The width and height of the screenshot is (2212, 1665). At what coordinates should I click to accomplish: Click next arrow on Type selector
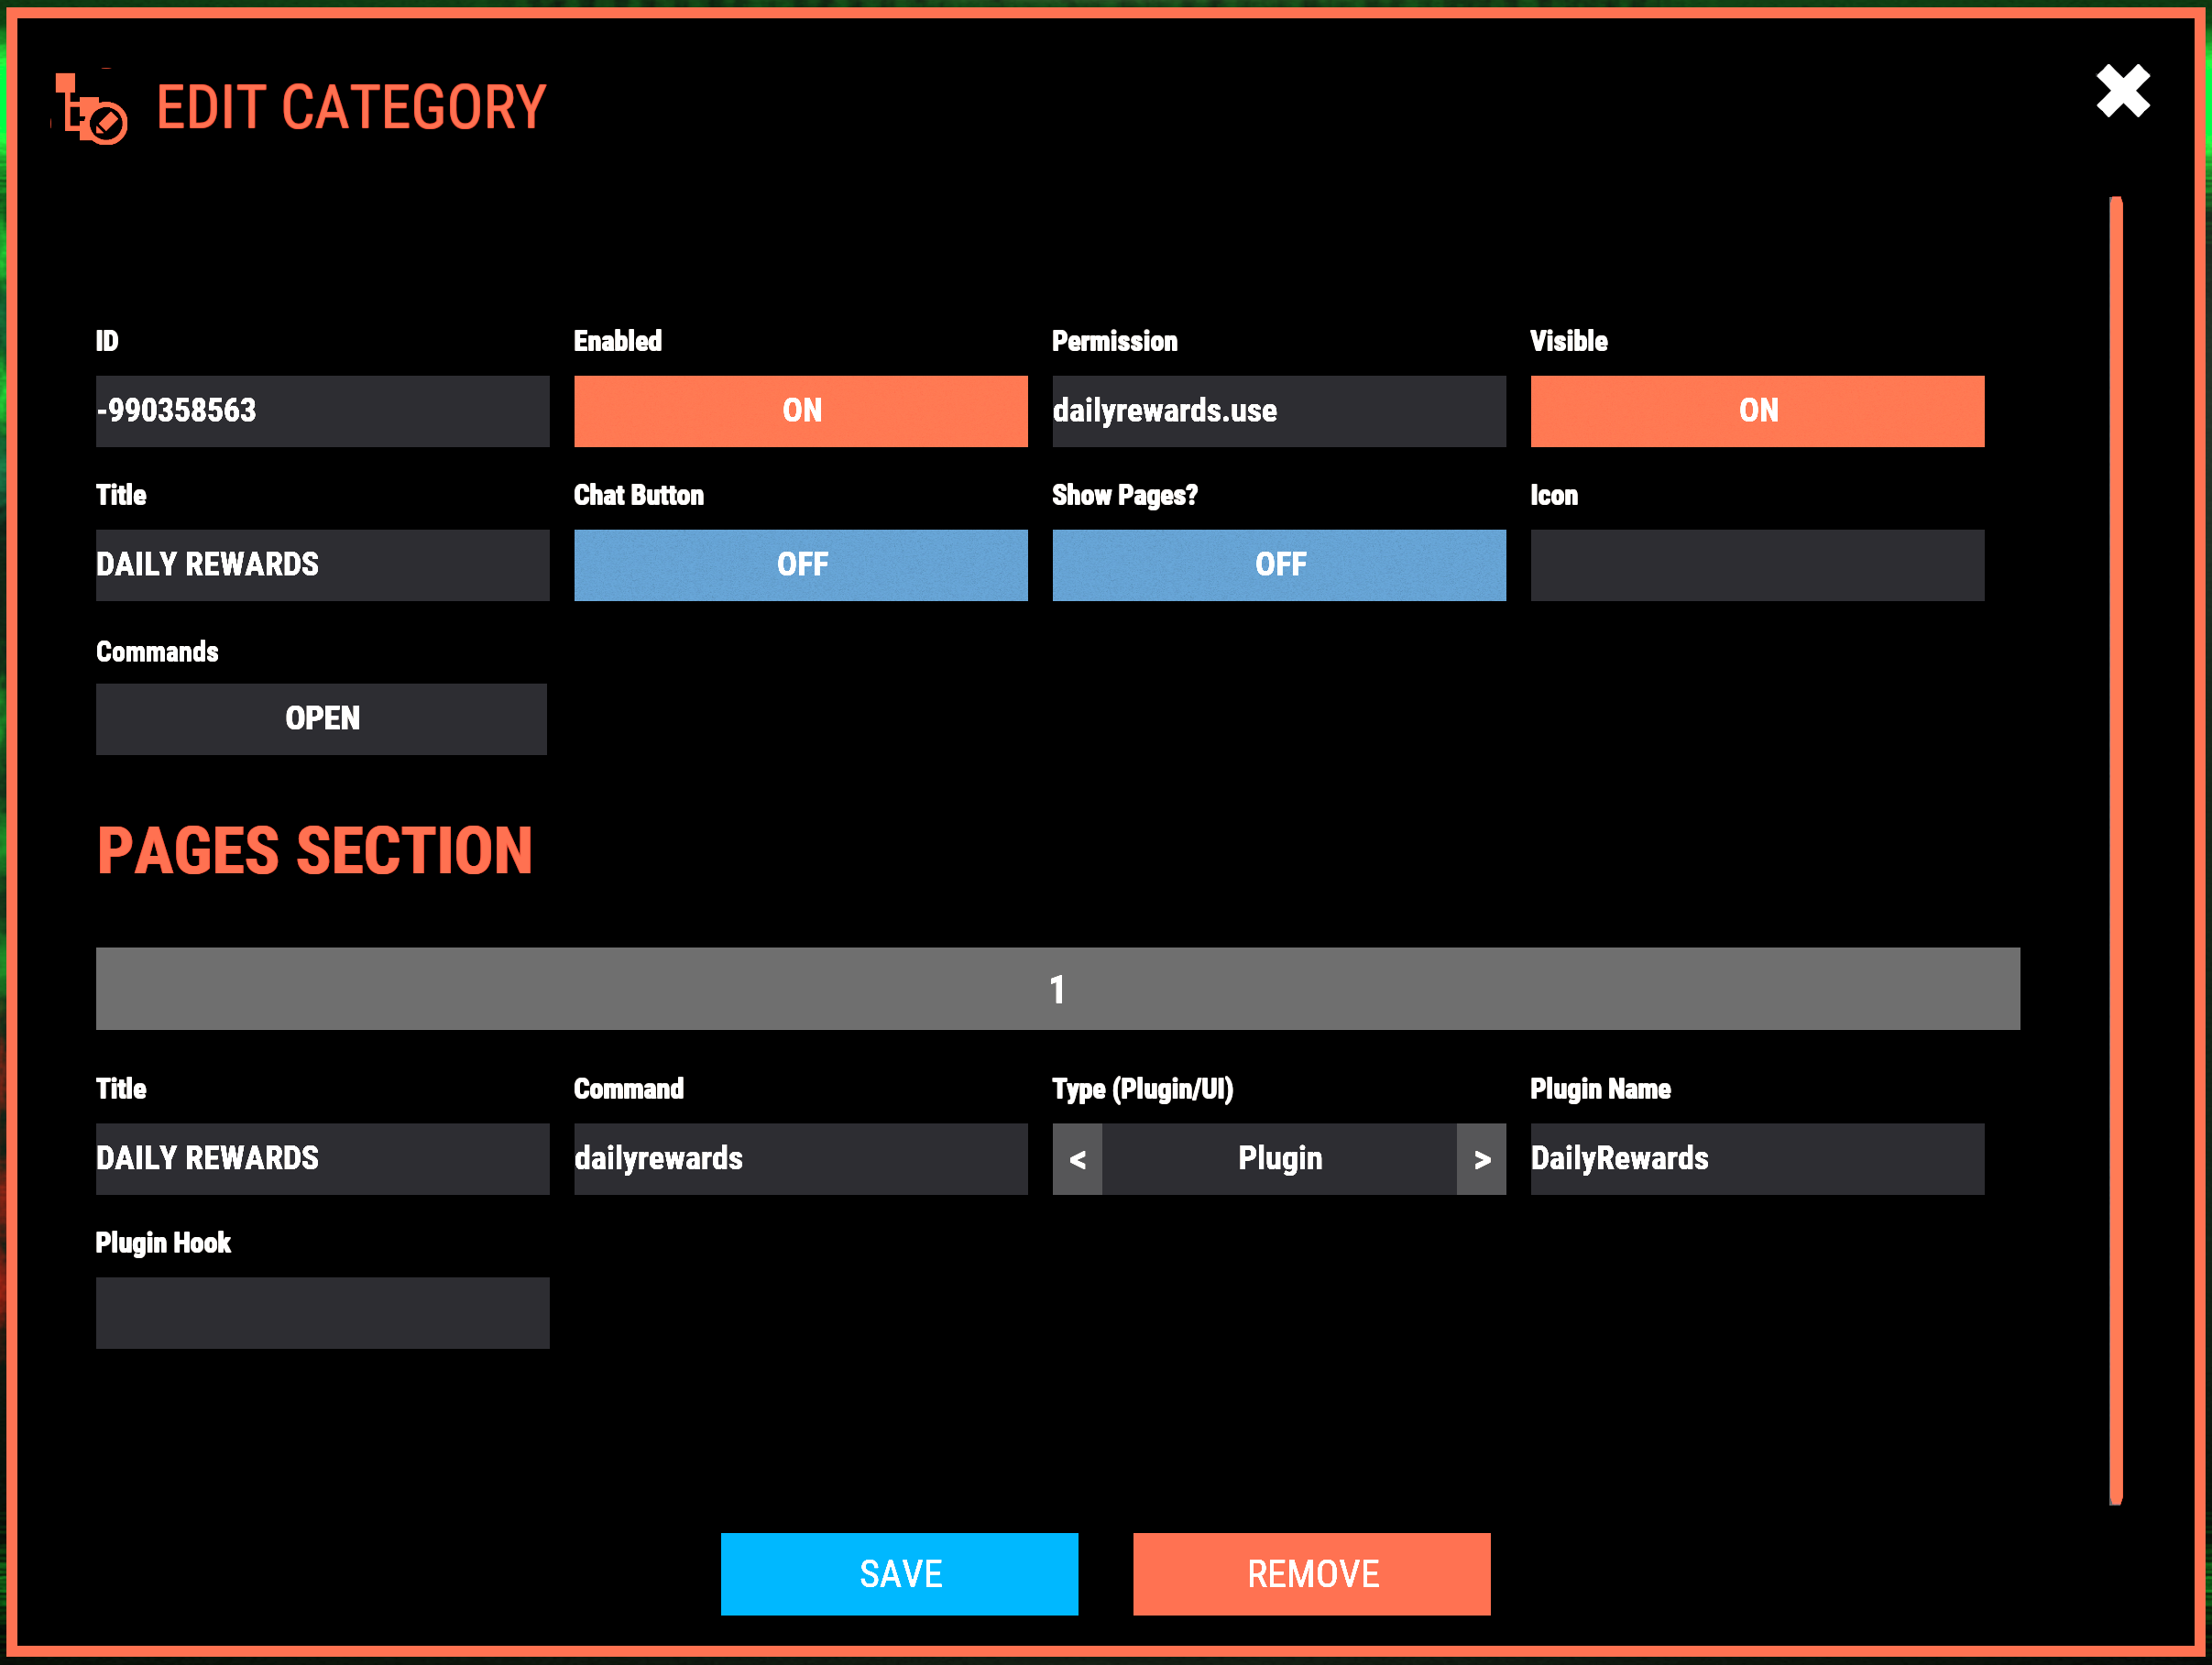(1481, 1159)
